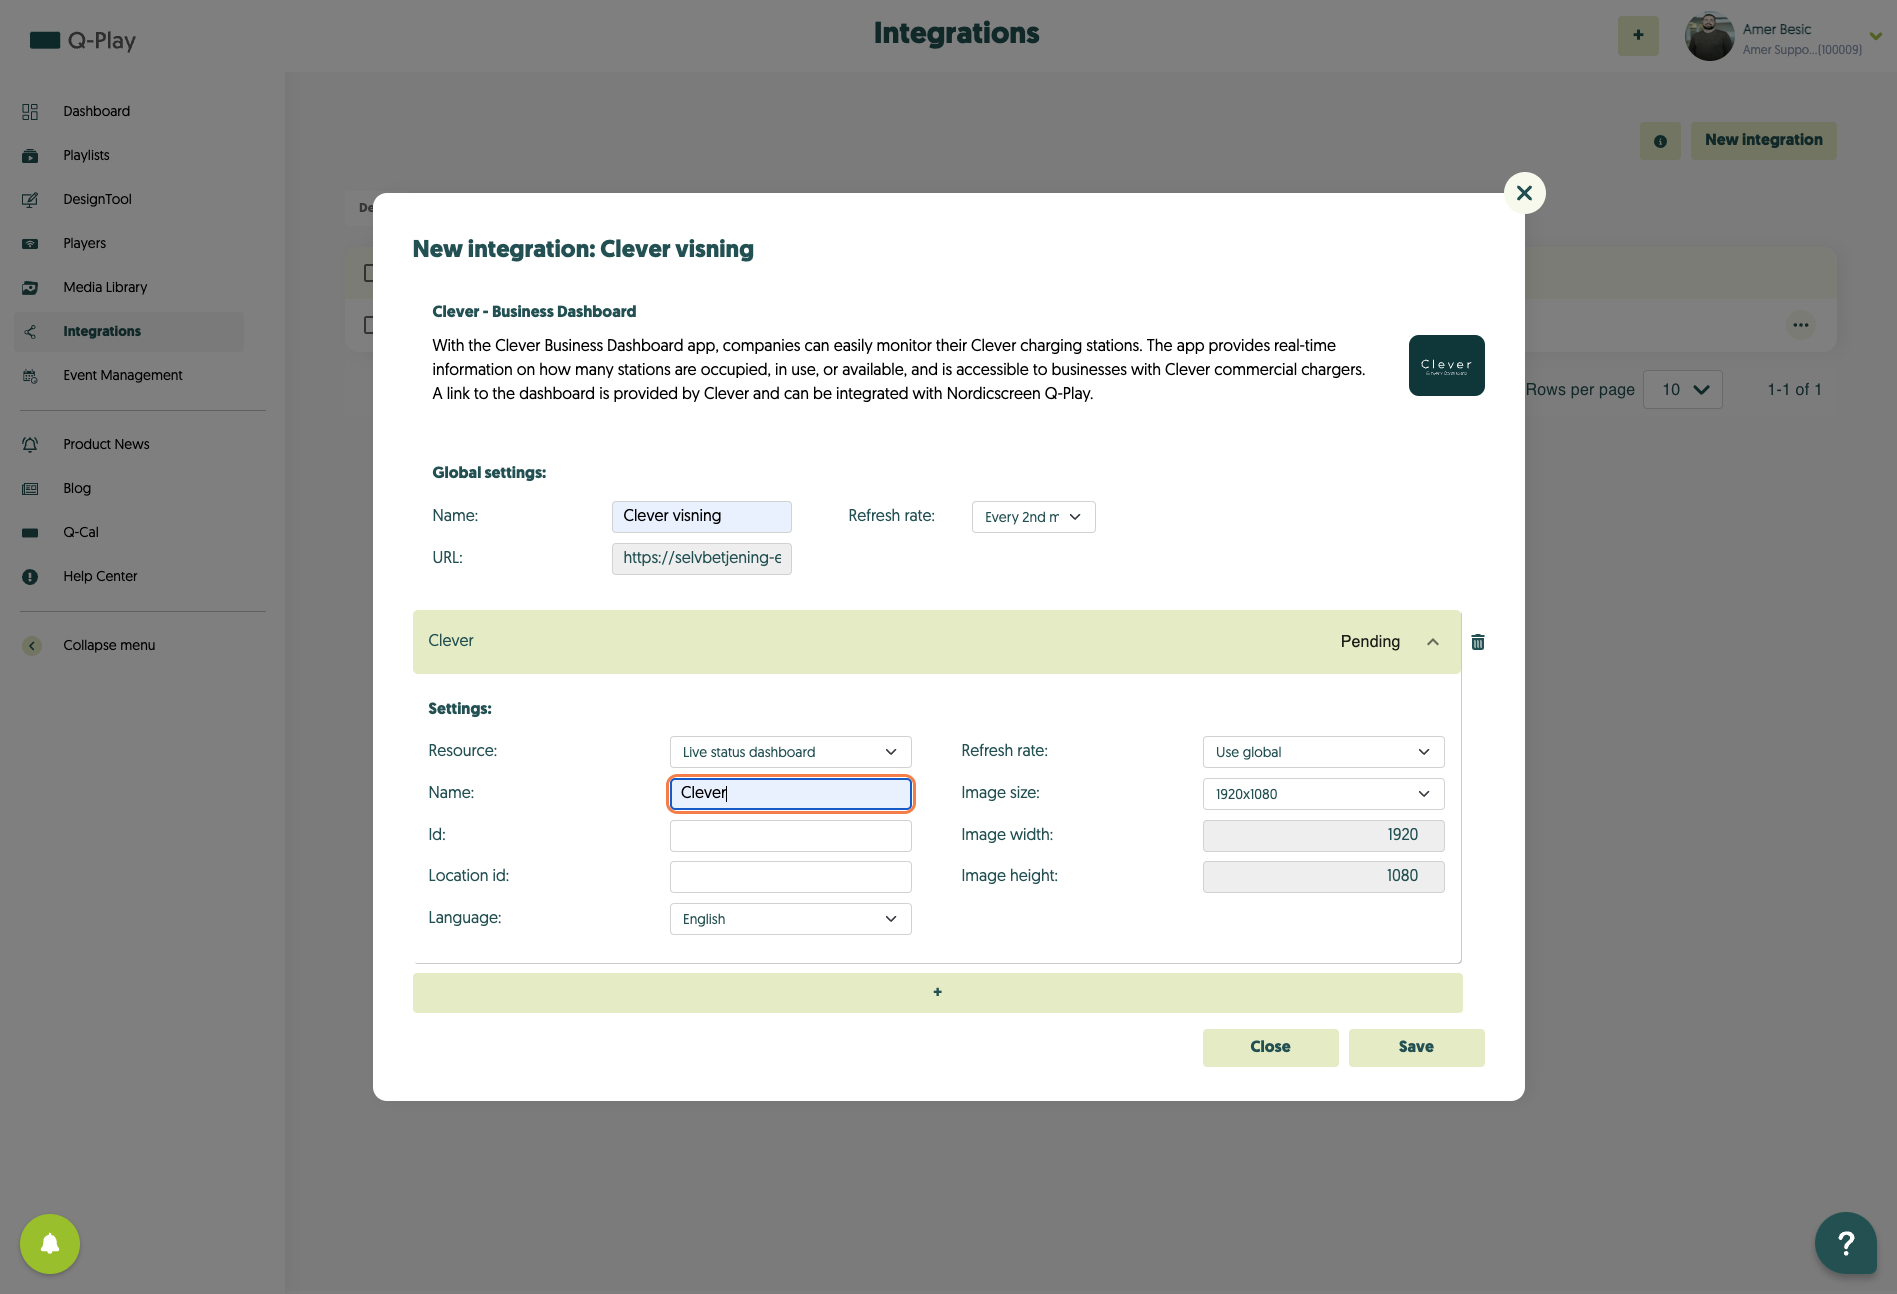
Task: Click the Collapse menu label
Action: [109, 645]
